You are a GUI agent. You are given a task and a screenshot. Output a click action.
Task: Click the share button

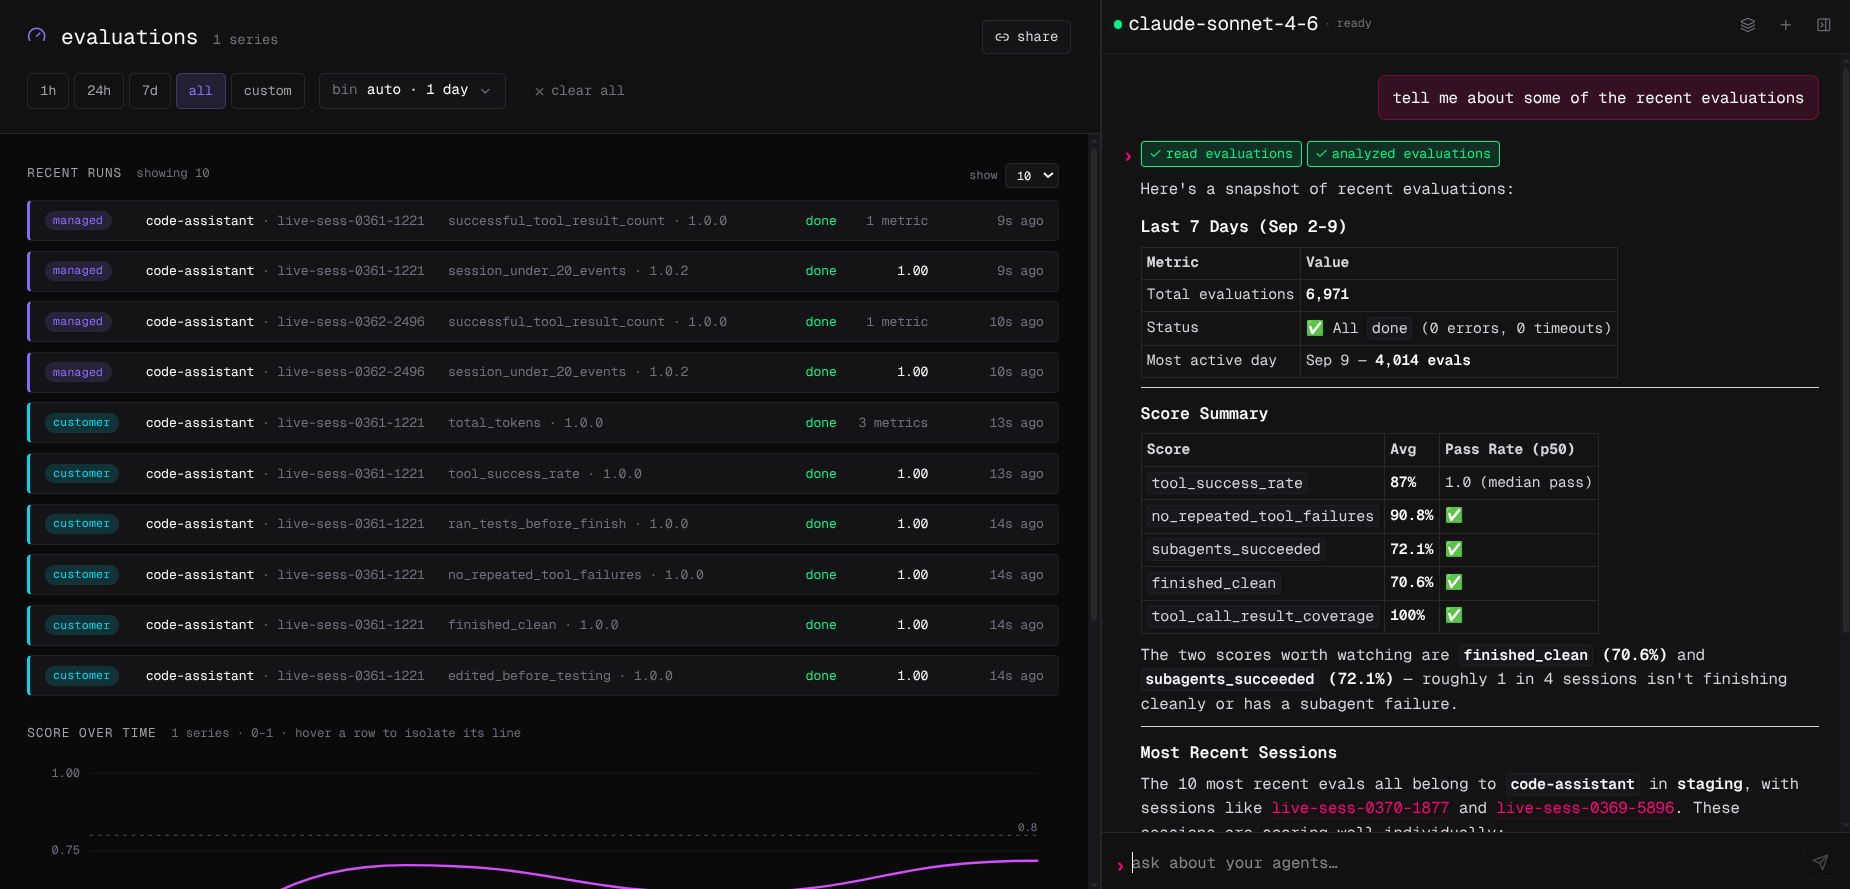tap(1026, 37)
